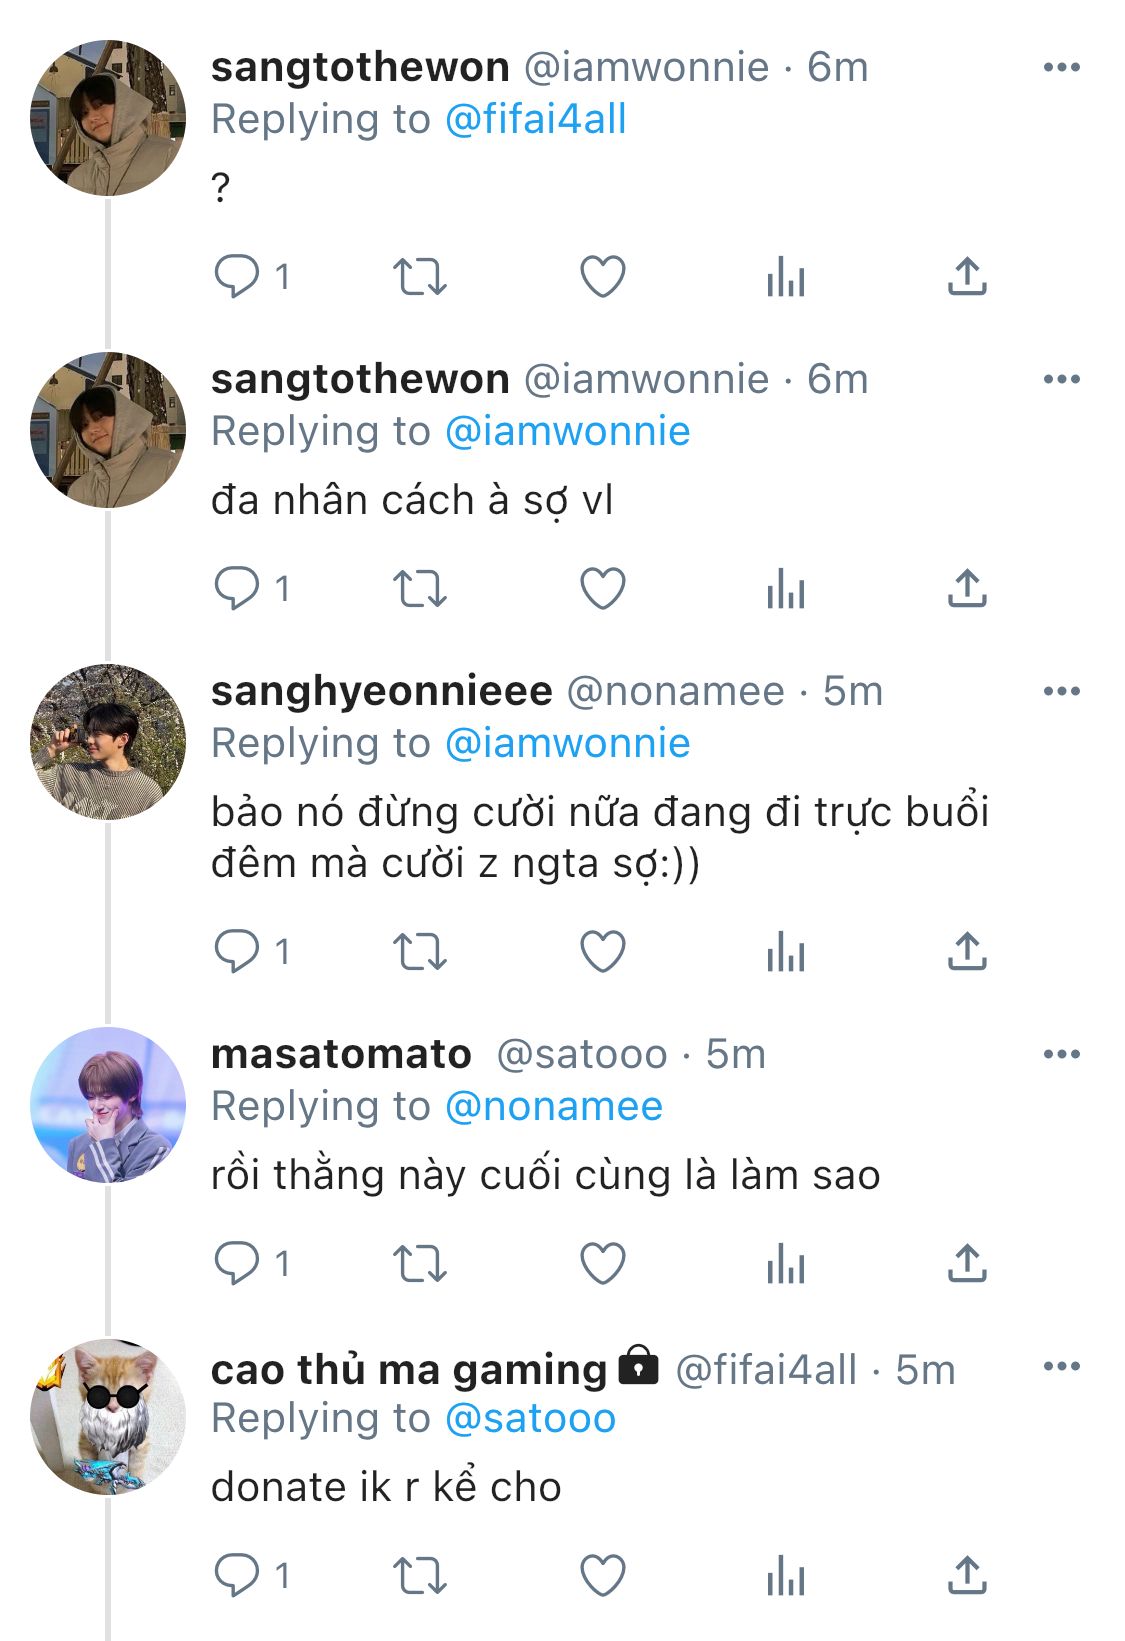This screenshot has width=1125, height=1641.
Task: Like masatomato's tweet
Action: pos(603,1264)
